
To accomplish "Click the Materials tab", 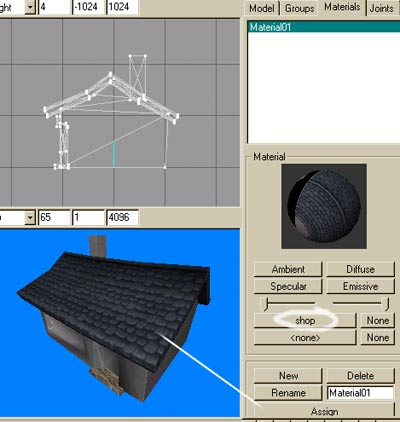I will (342, 7).
